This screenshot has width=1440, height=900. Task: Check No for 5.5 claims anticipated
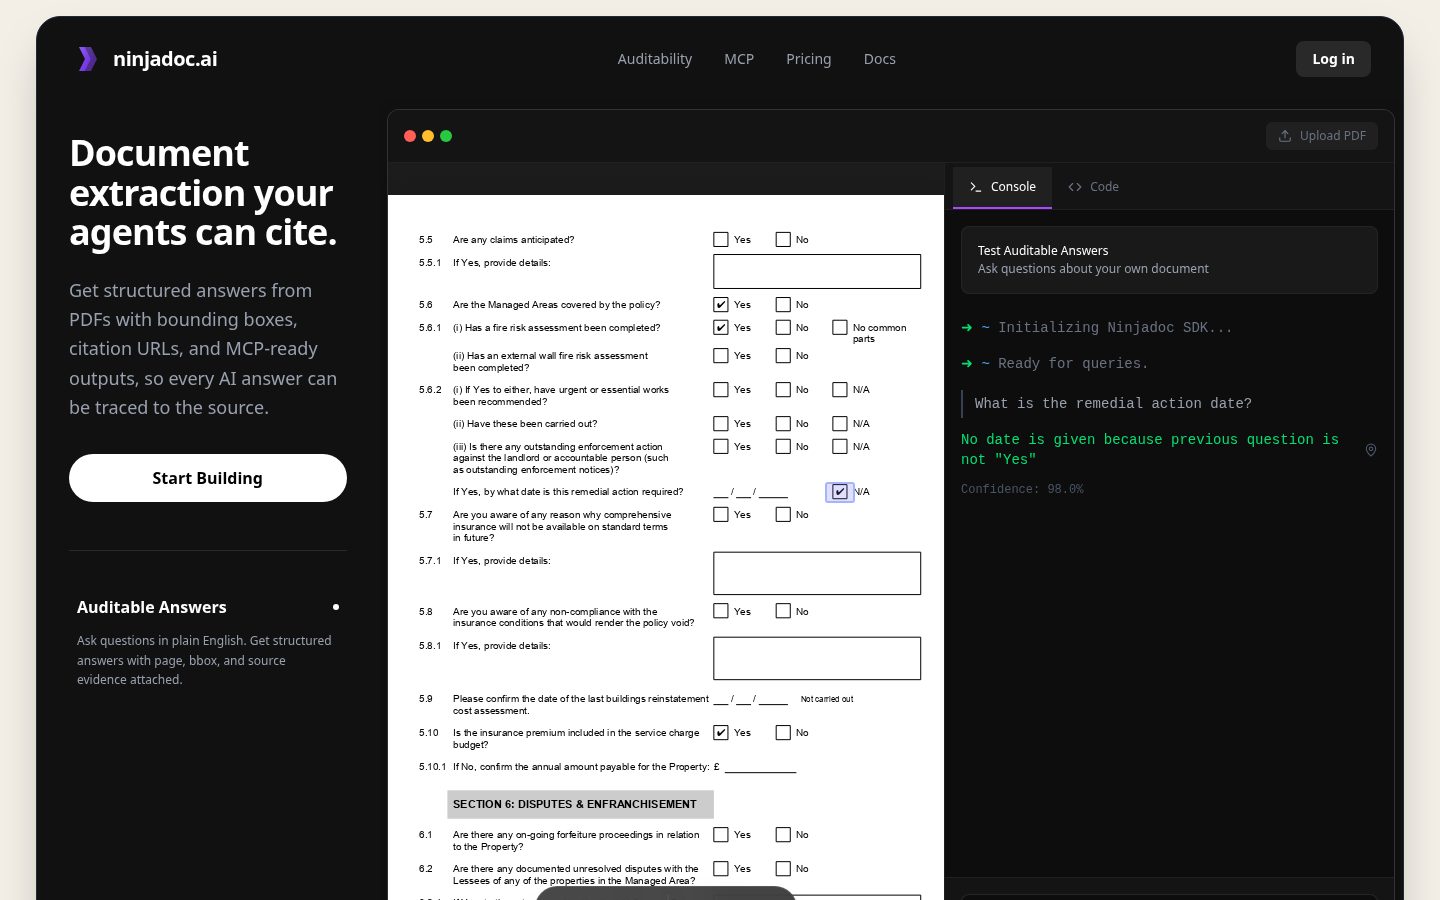[x=783, y=240]
